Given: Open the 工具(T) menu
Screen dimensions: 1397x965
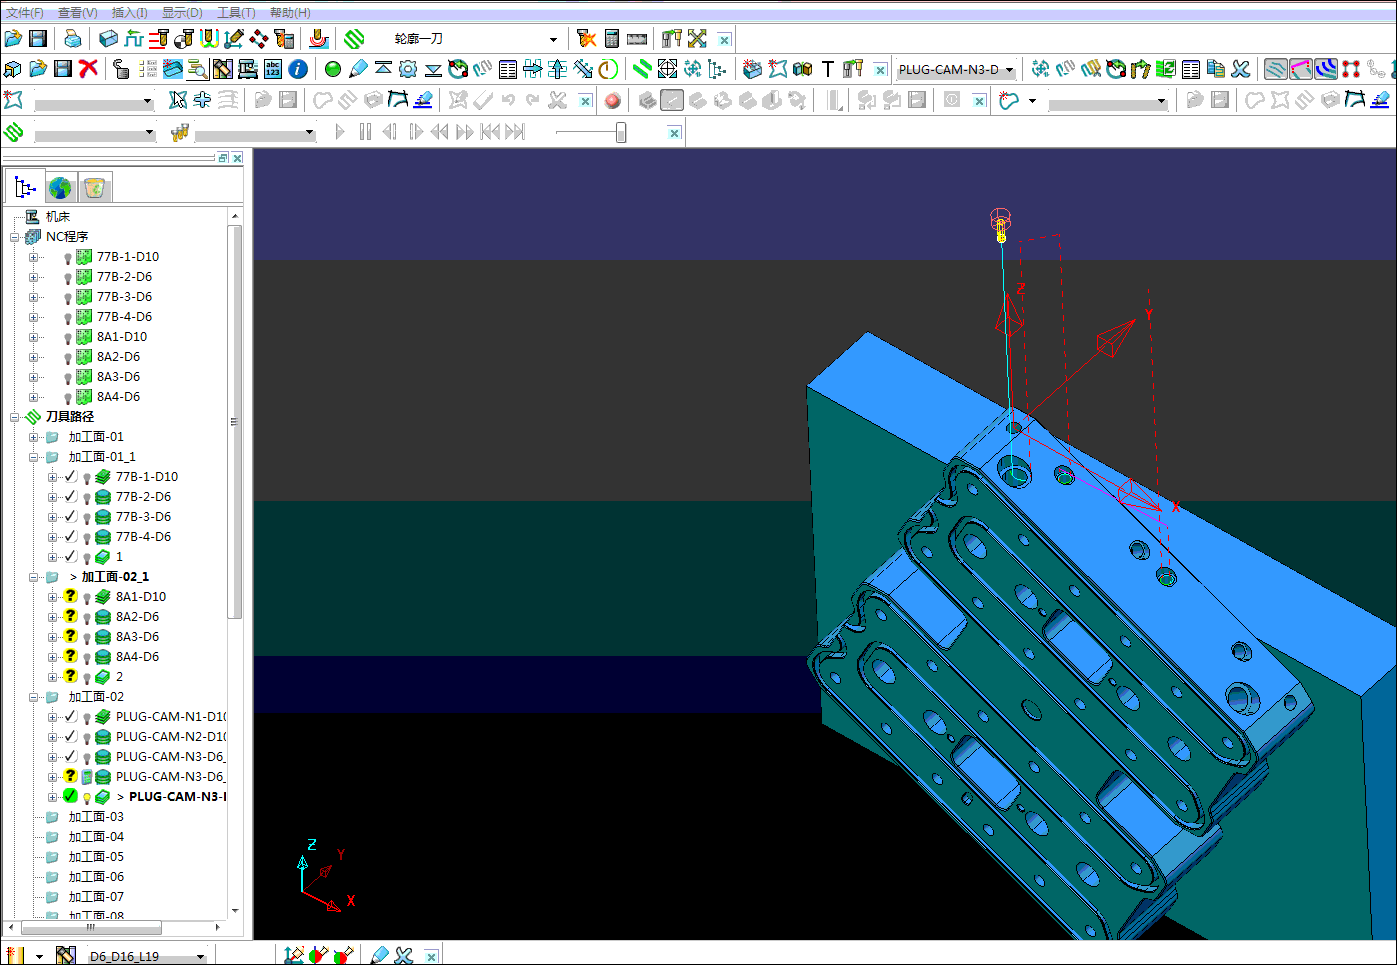Looking at the screenshot, I should (x=236, y=12).
